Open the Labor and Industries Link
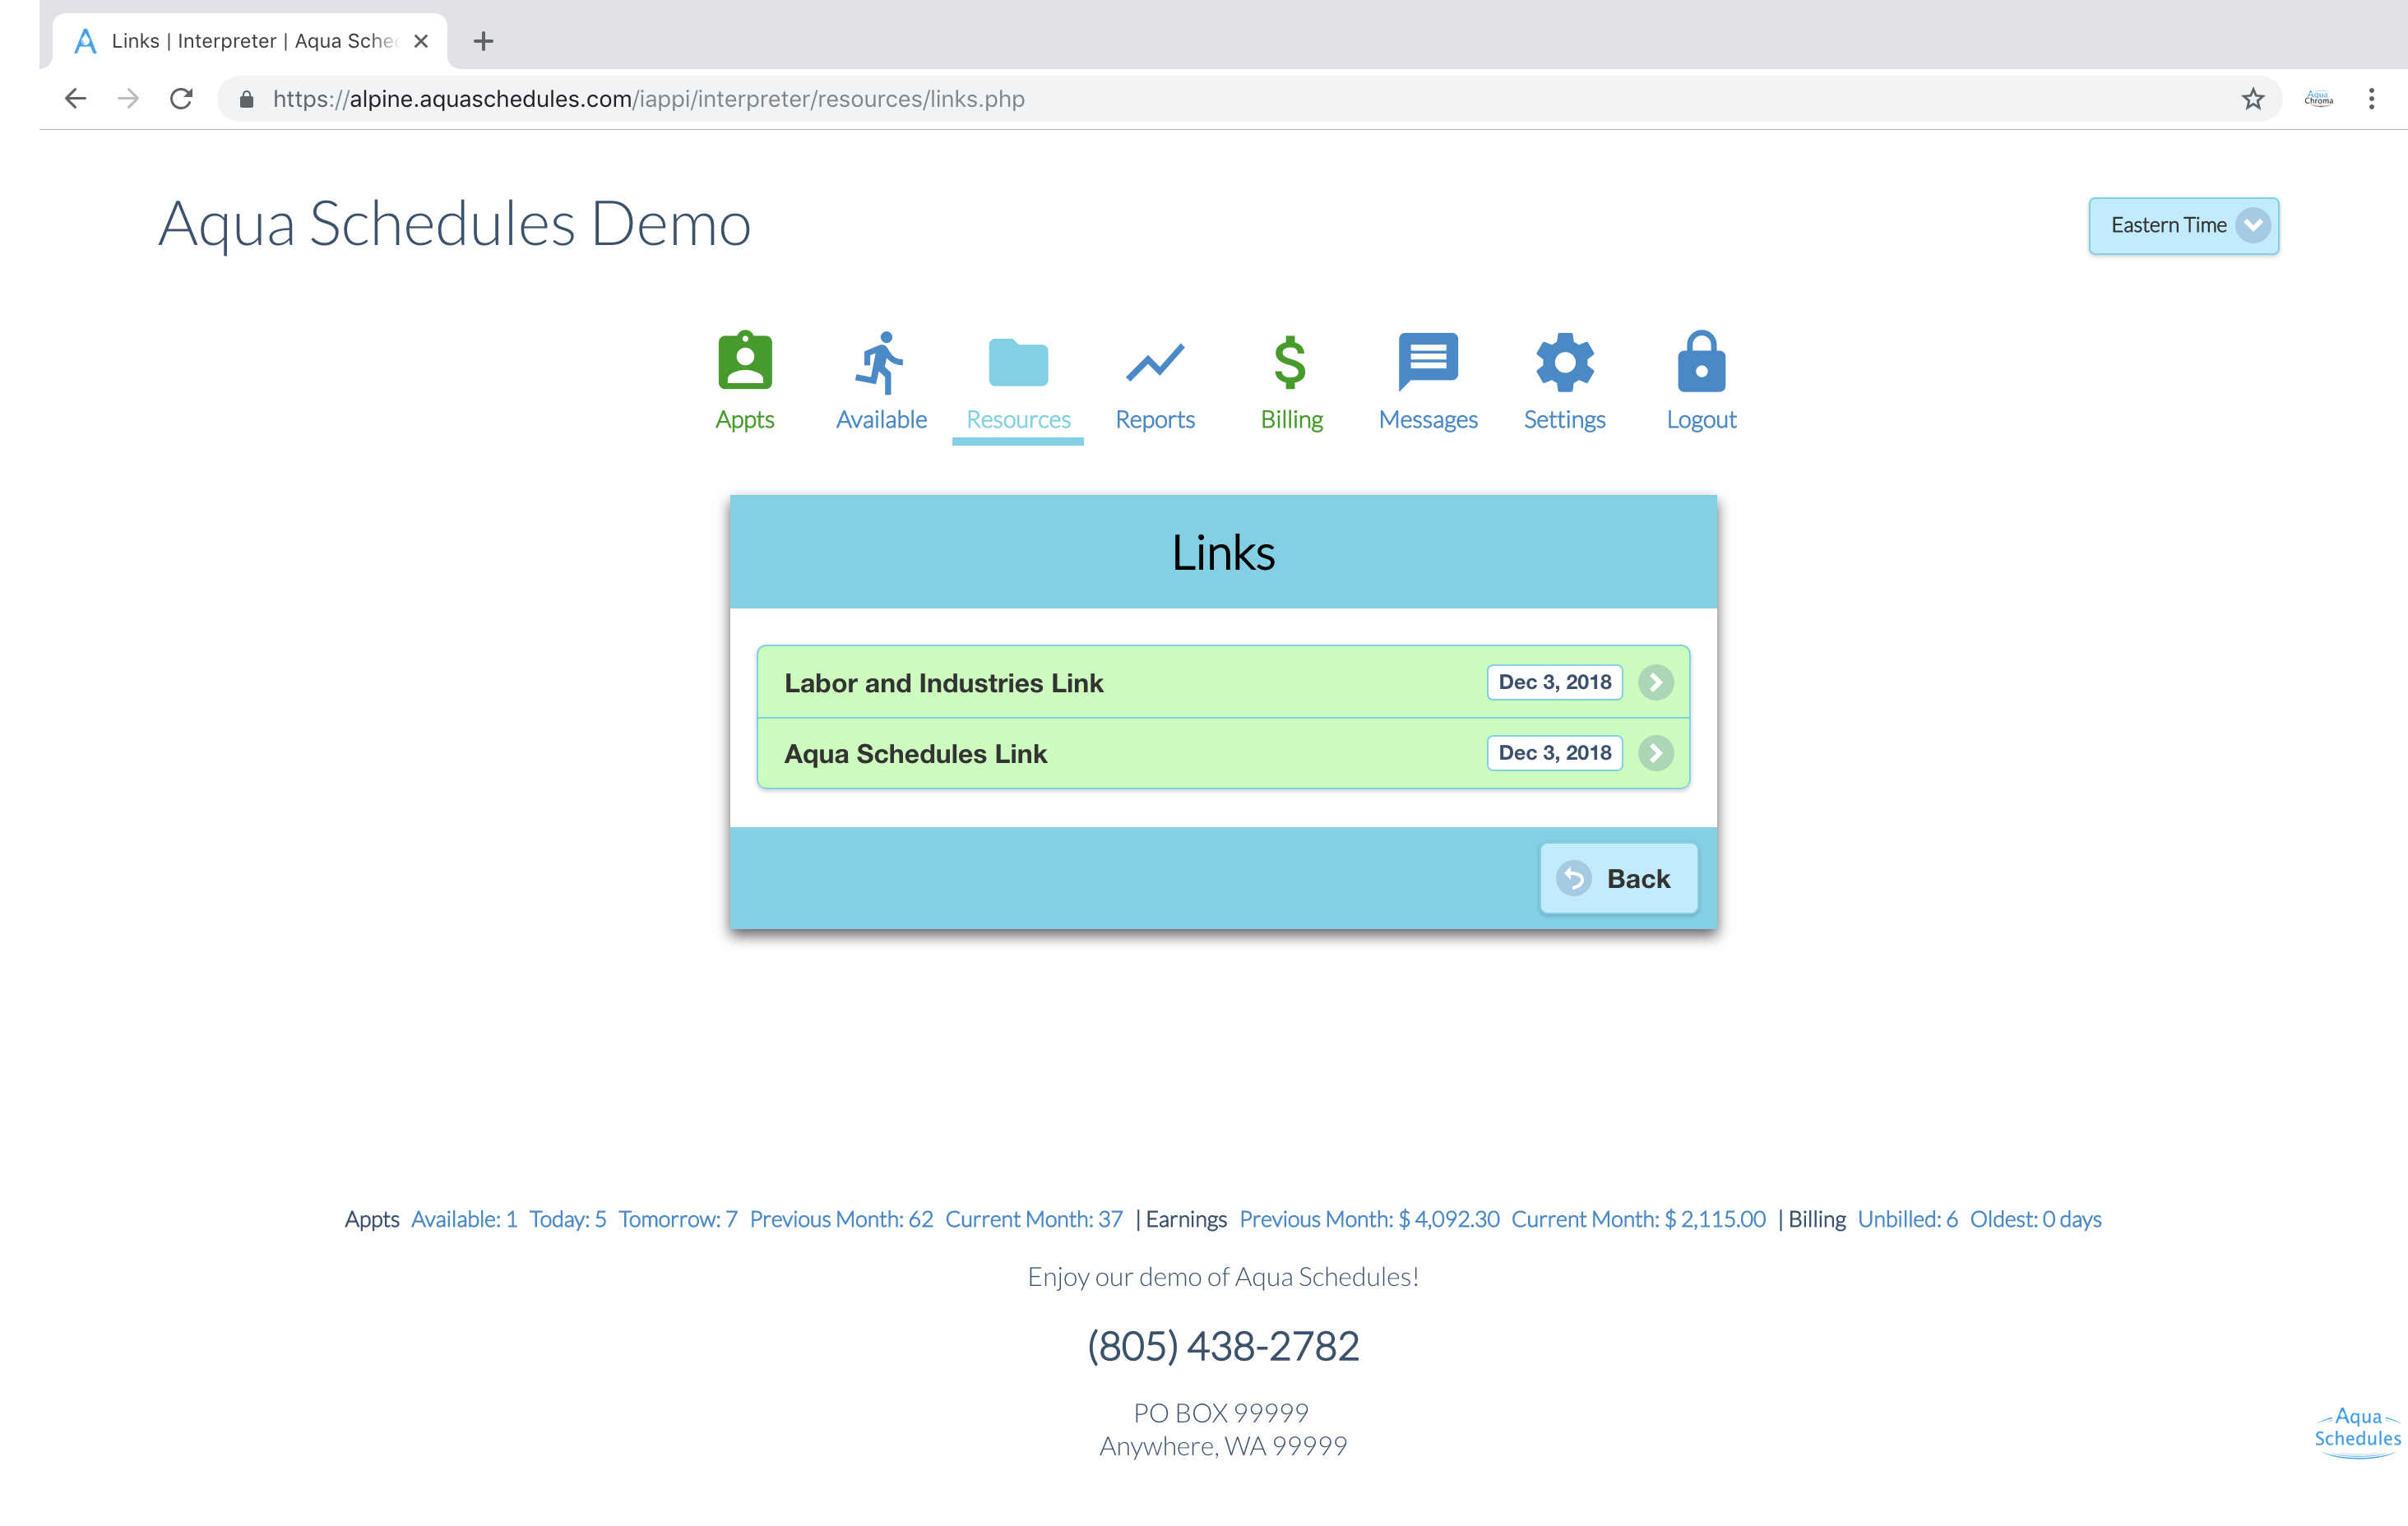Screen dimensions: 2408x1526 (x=1223, y=682)
